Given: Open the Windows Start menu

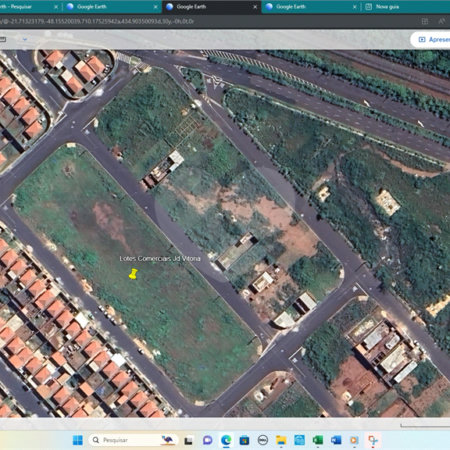Looking at the screenshot, I should 78,440.
